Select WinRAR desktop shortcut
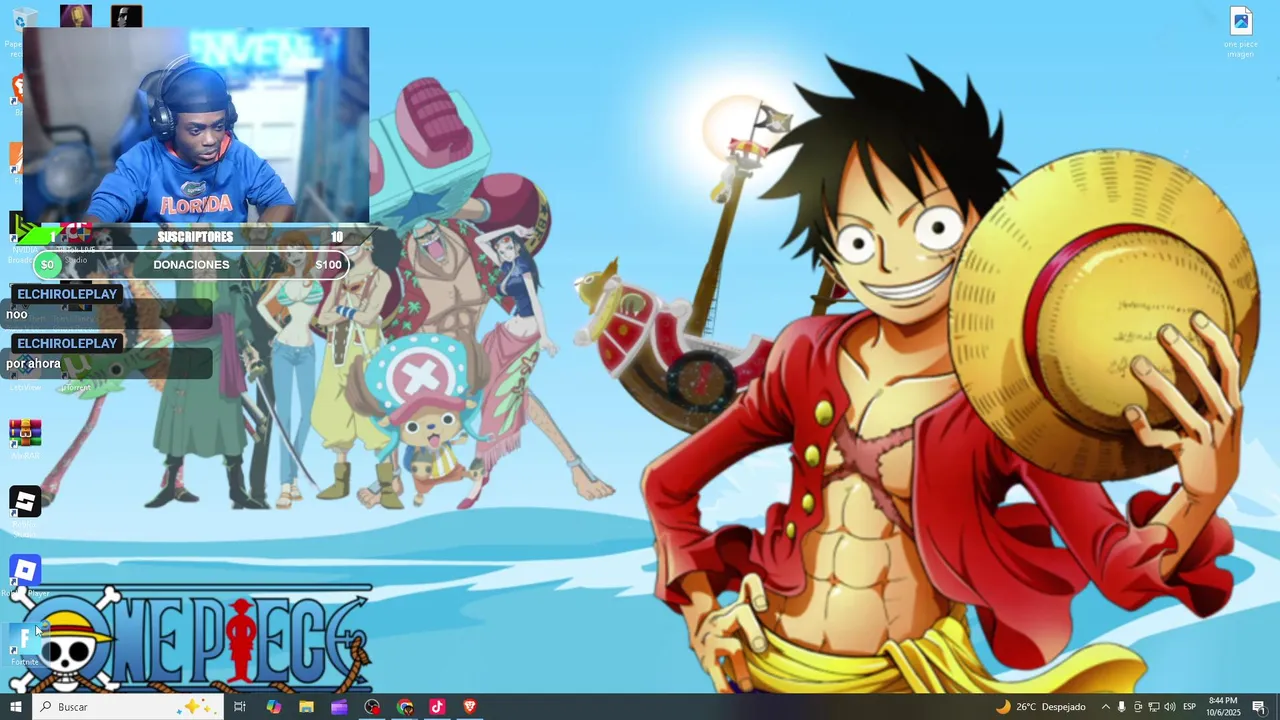Viewport: 1280px width, 720px height. pyautogui.click(x=25, y=438)
